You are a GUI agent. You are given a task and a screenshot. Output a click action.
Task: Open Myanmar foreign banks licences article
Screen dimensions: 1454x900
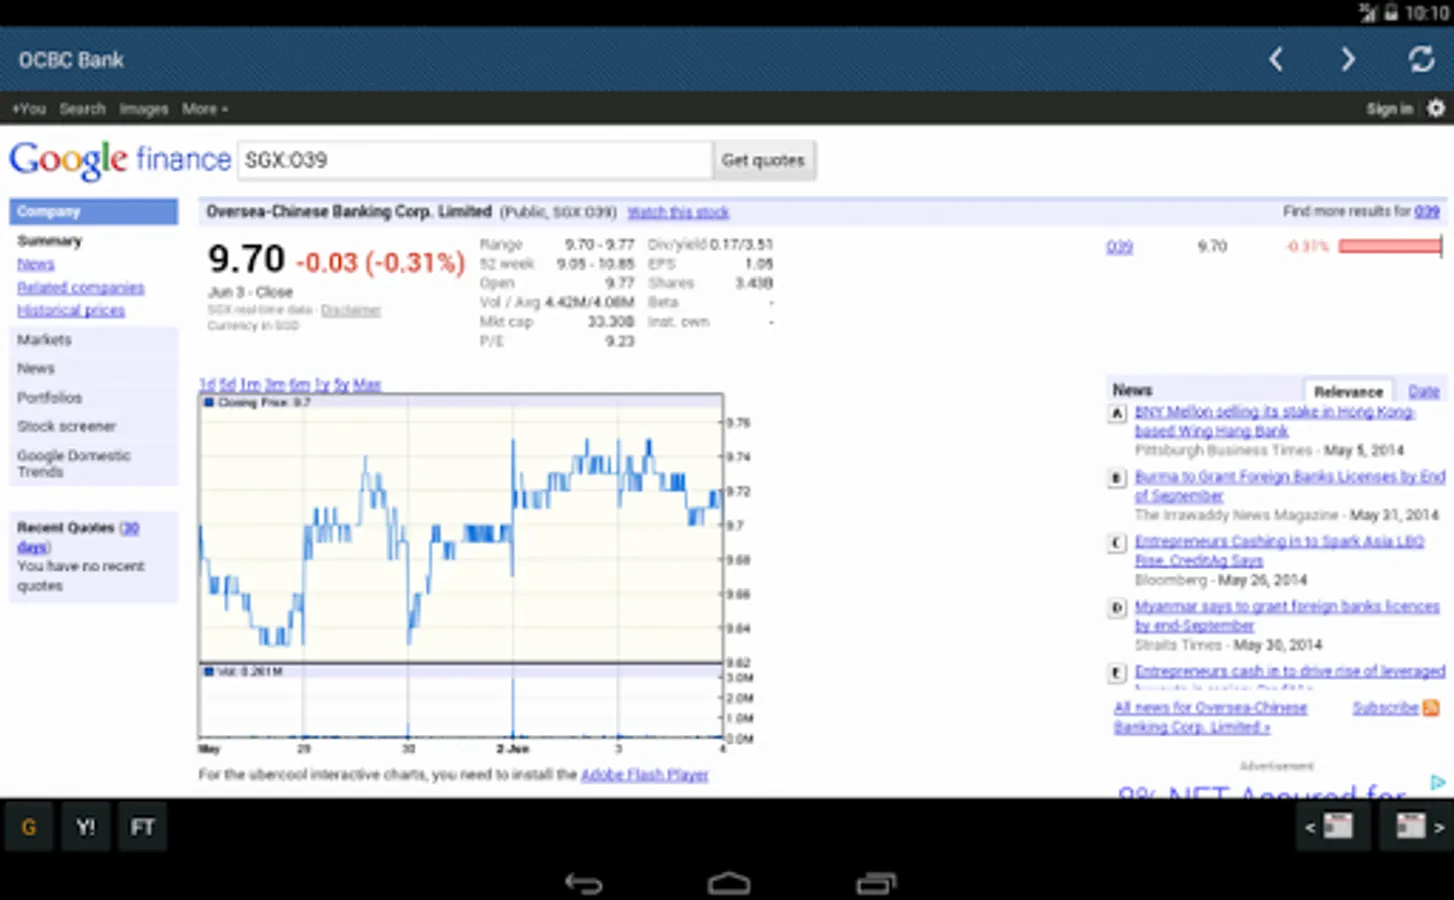point(1287,616)
